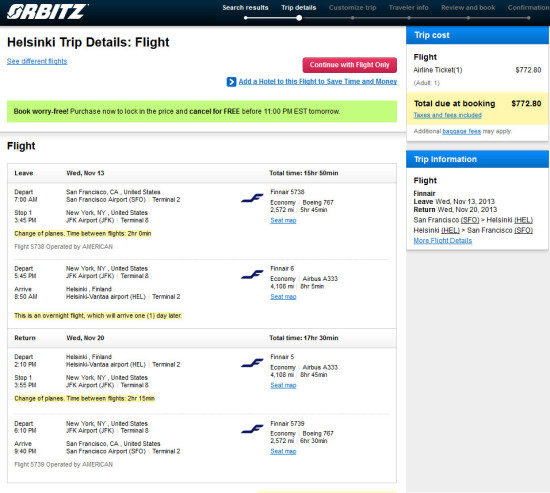Select the Trip details step
The image size is (550, 493).
[299, 8]
